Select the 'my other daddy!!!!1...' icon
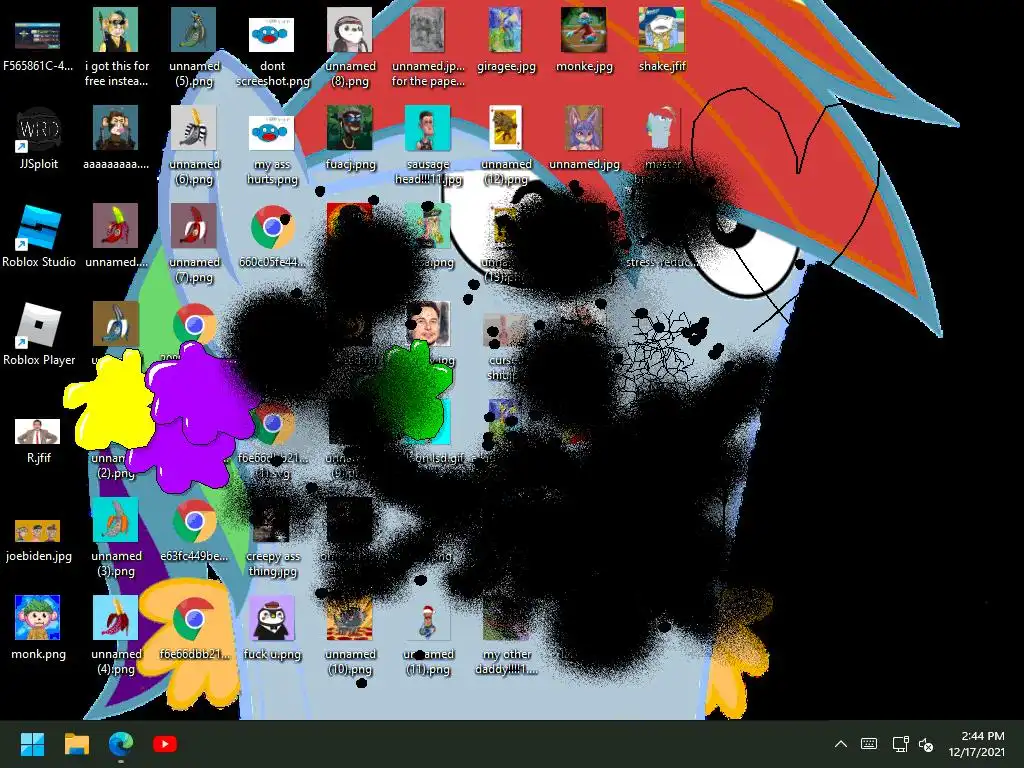The height and width of the screenshot is (768, 1024). click(x=506, y=635)
